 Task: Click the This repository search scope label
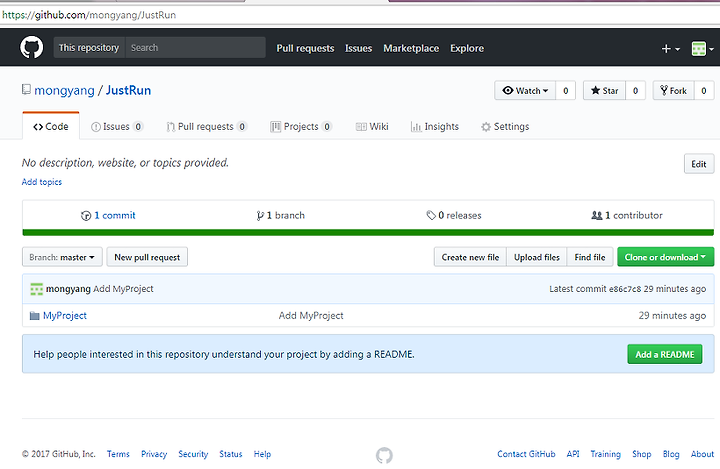(89, 48)
